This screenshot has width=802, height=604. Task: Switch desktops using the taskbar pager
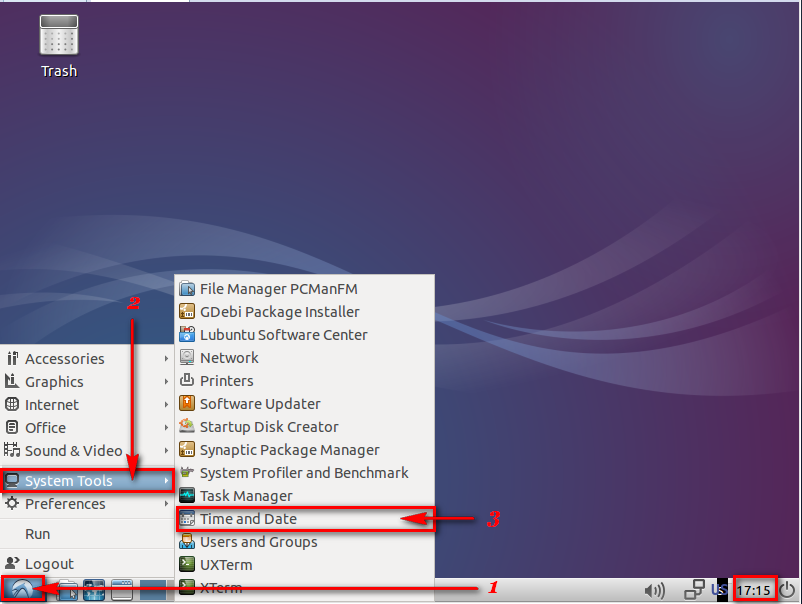(153, 590)
